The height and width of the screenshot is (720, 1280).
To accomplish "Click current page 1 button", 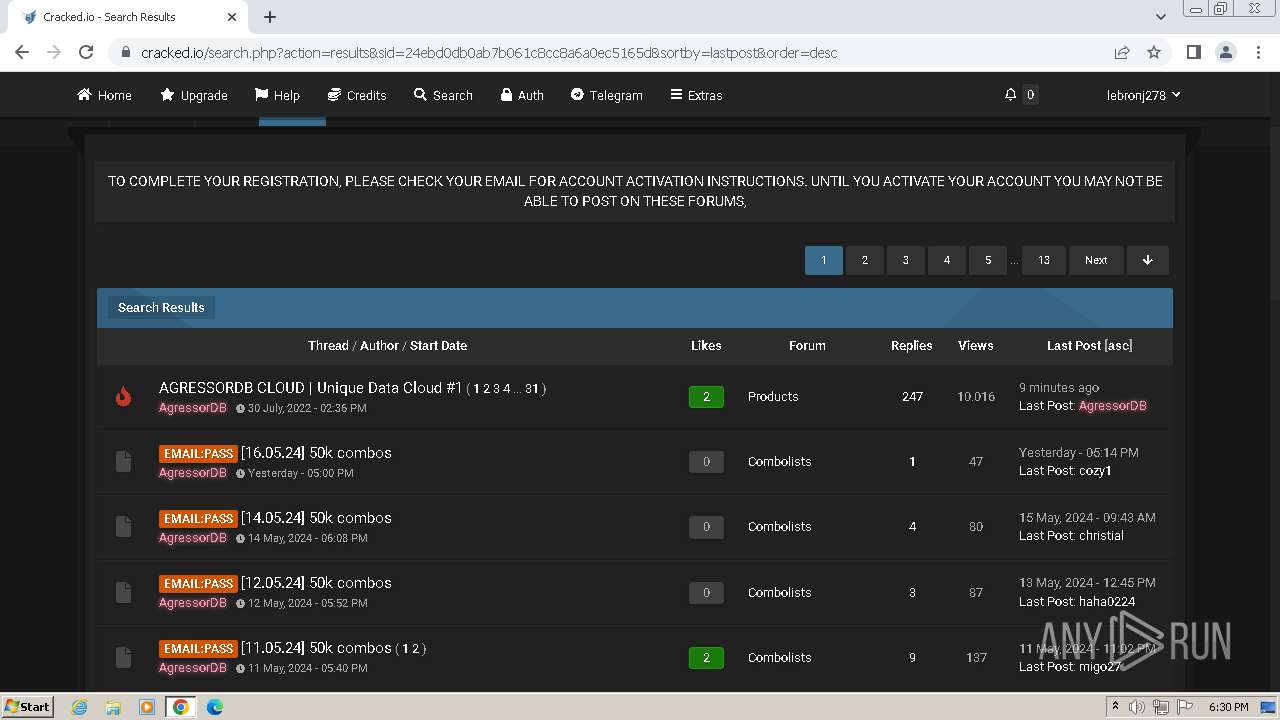I will [824, 260].
